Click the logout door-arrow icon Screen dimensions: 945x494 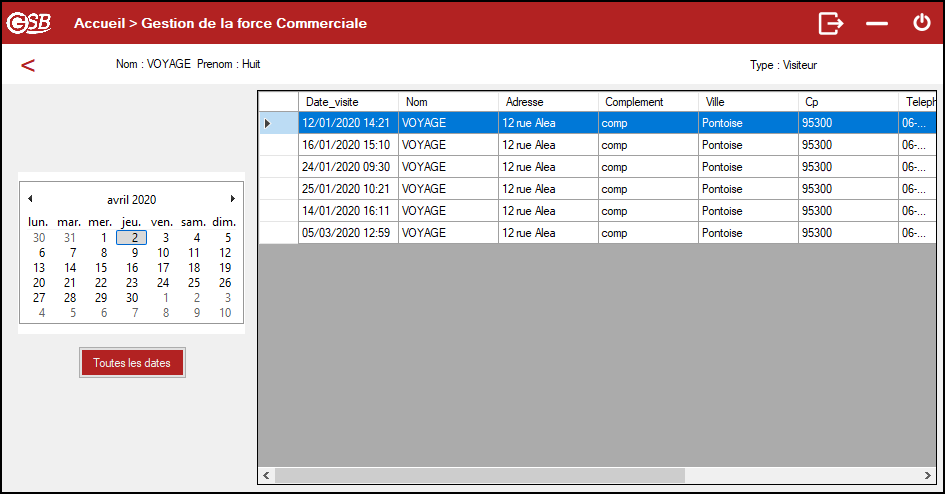[x=830, y=23]
